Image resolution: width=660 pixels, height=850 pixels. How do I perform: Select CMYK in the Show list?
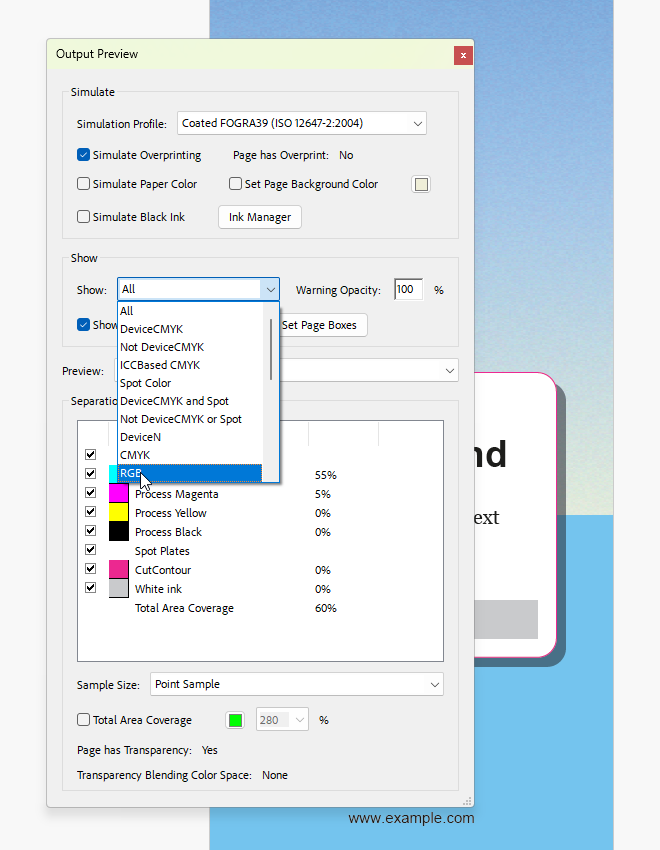click(x=190, y=455)
